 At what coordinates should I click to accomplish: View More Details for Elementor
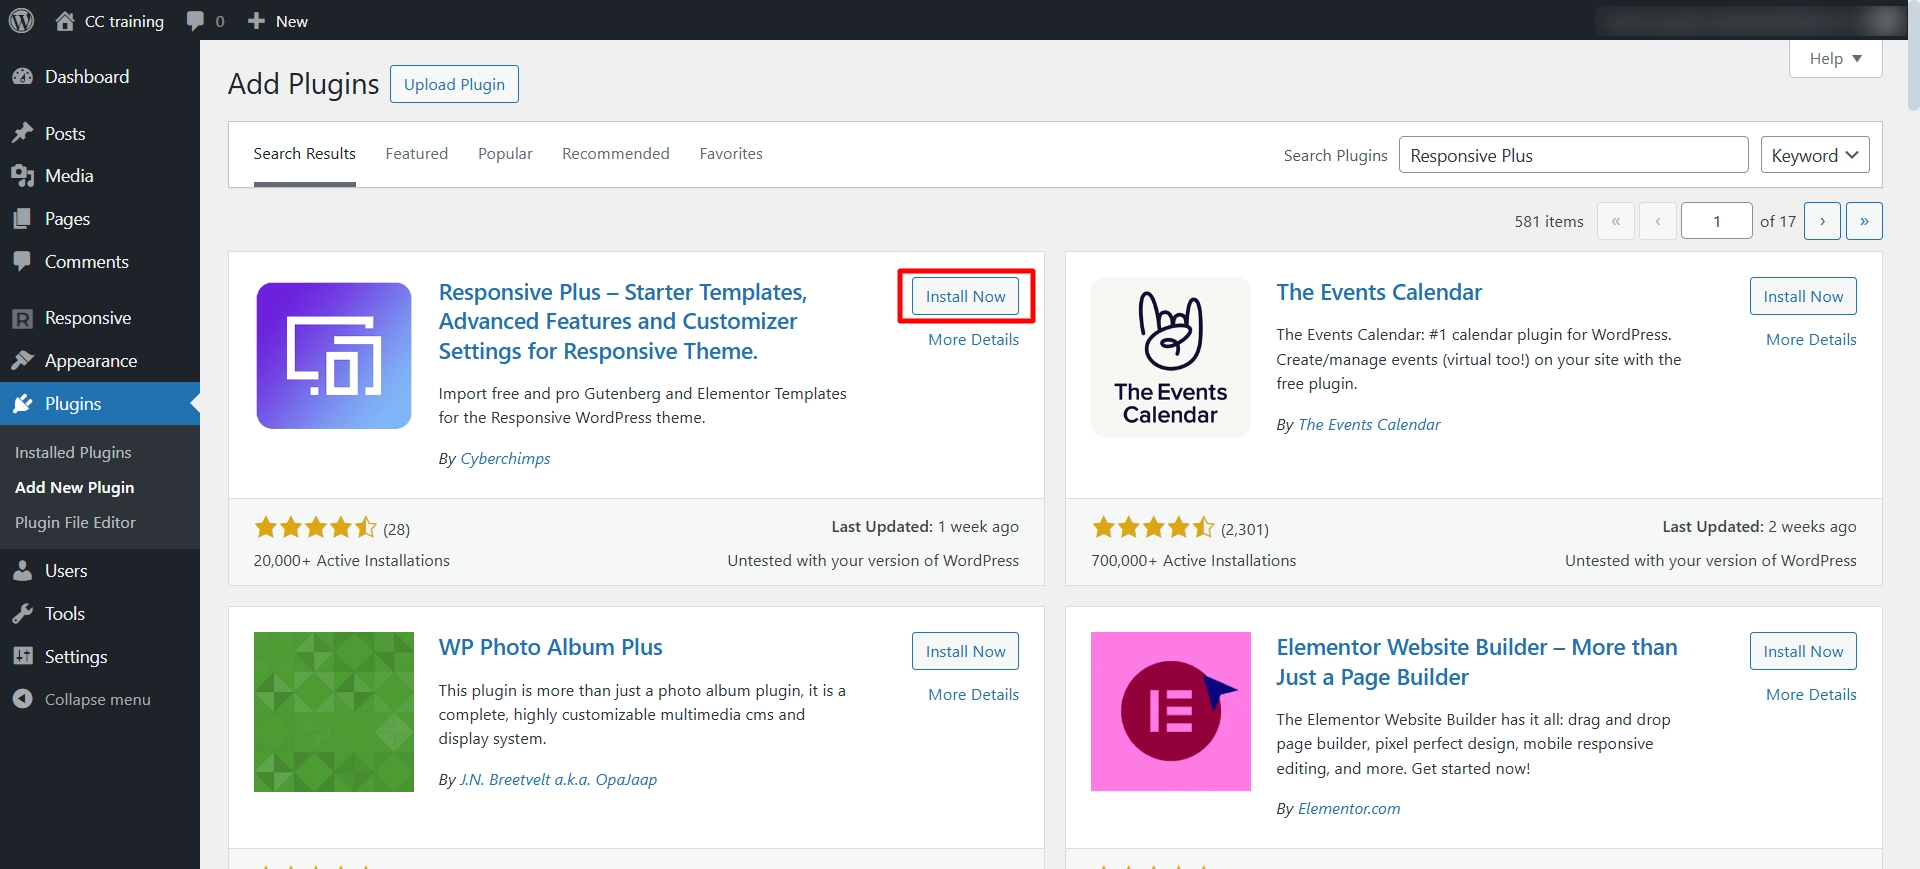1811,695
